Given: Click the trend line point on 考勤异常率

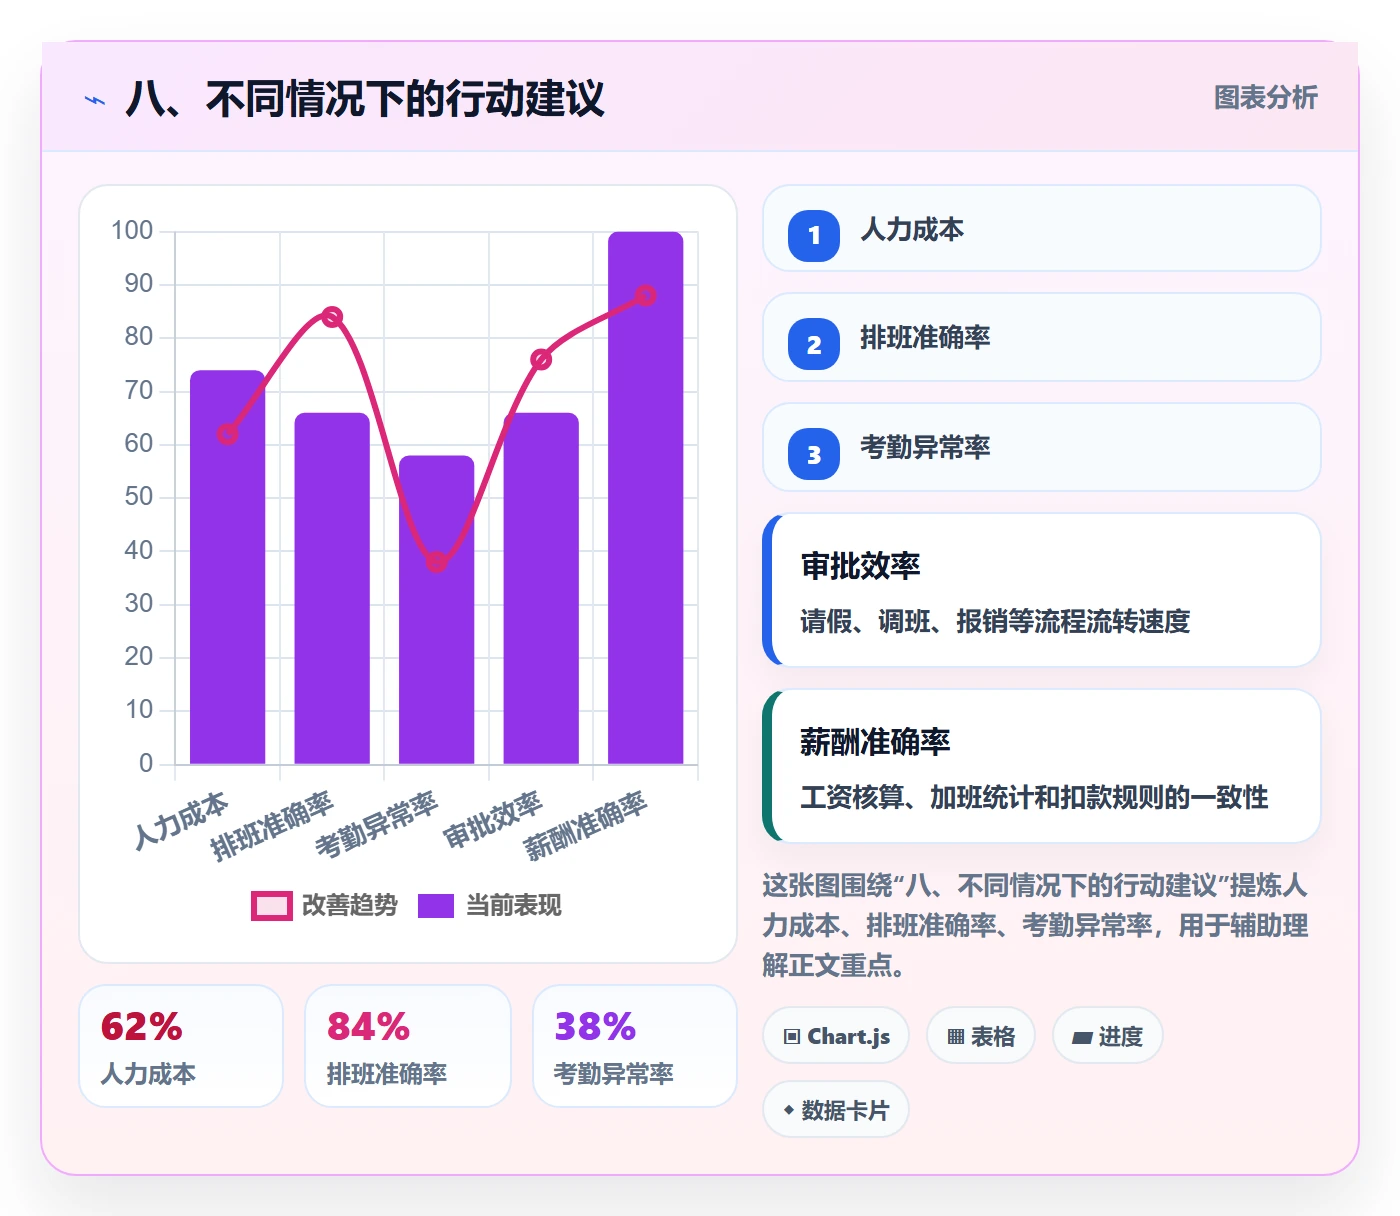Looking at the screenshot, I should (437, 562).
